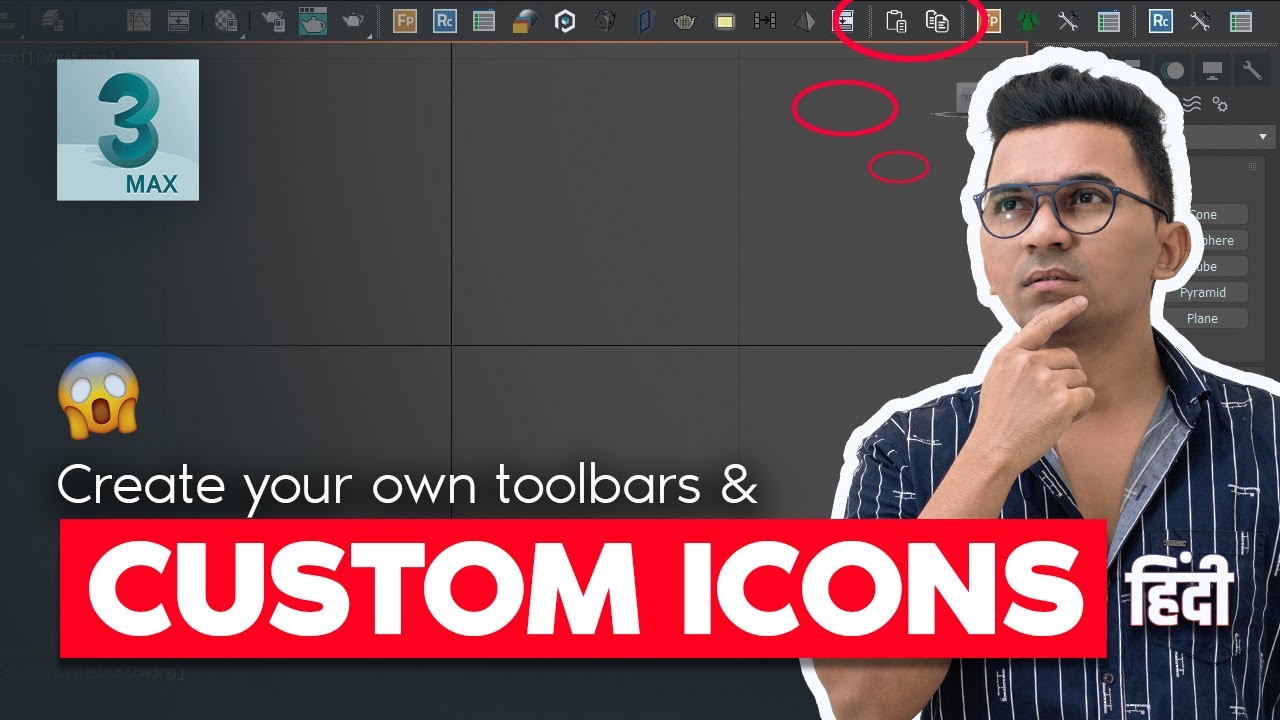1280x720 pixels.
Task: Click the green tree toolbar icon
Action: [x=1028, y=20]
